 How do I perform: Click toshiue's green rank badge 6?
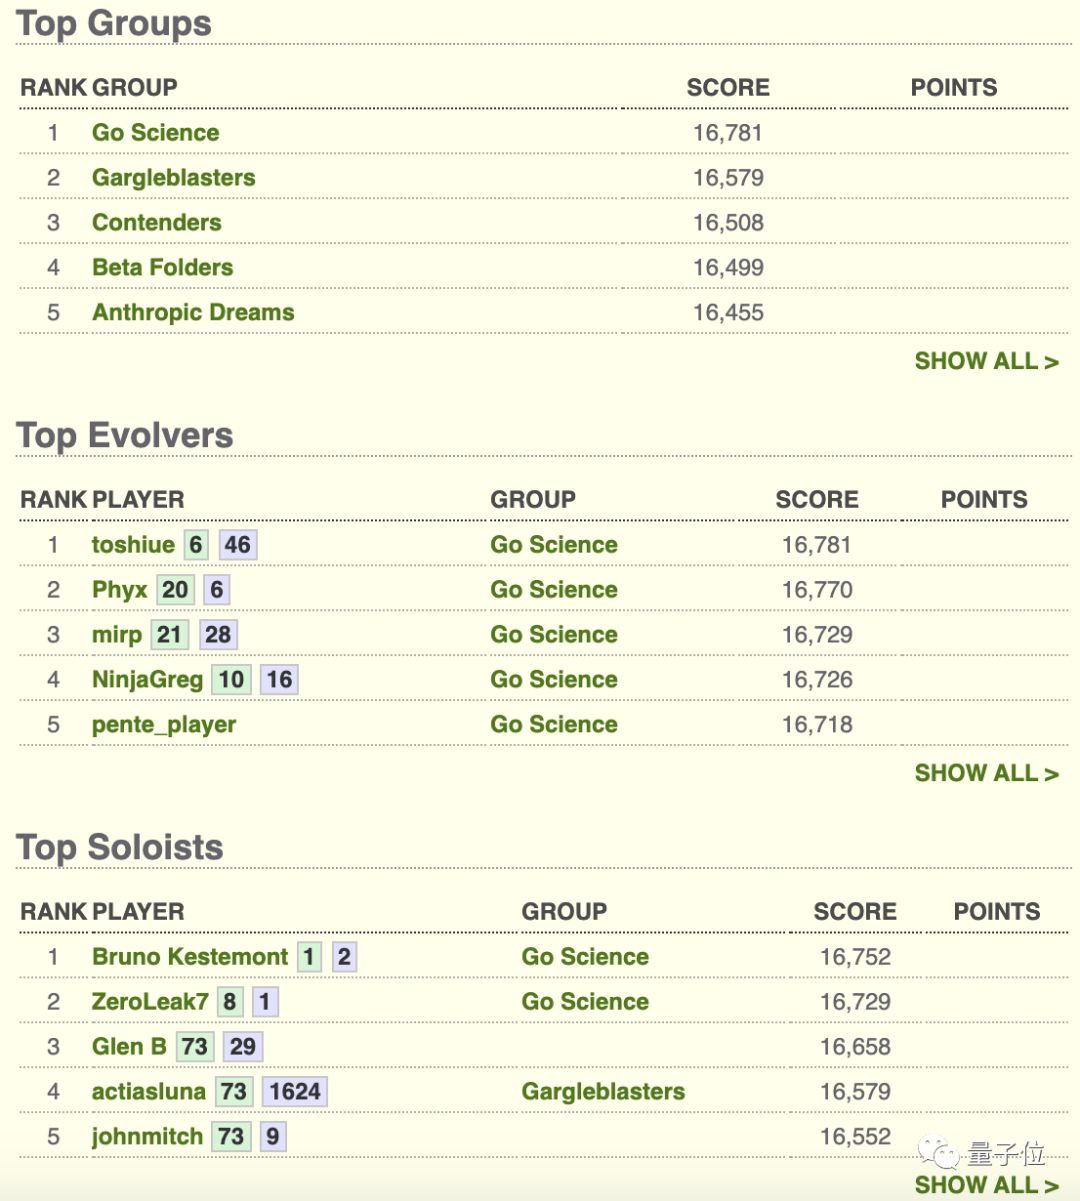(196, 545)
